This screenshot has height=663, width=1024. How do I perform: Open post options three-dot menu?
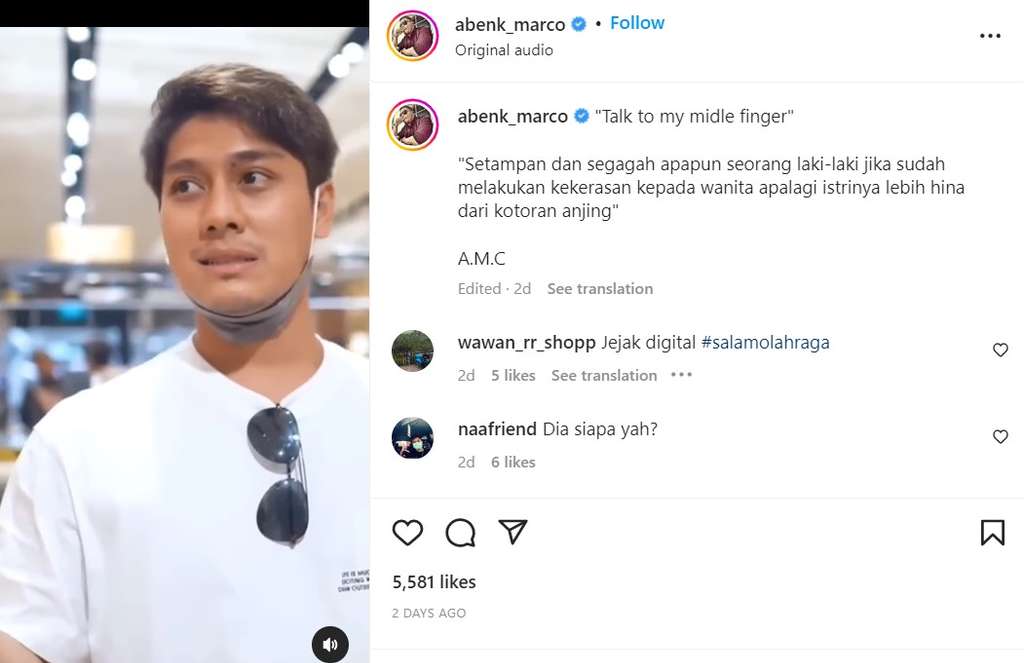pos(990,36)
